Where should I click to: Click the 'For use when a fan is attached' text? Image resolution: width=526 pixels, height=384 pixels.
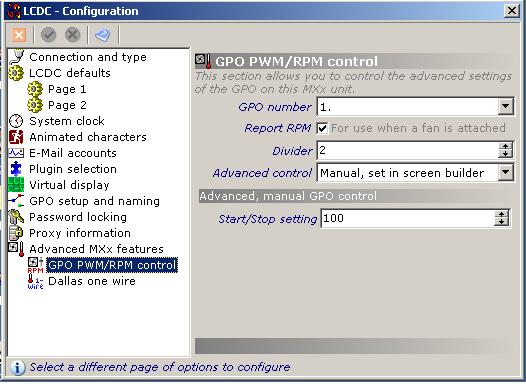(x=418, y=128)
